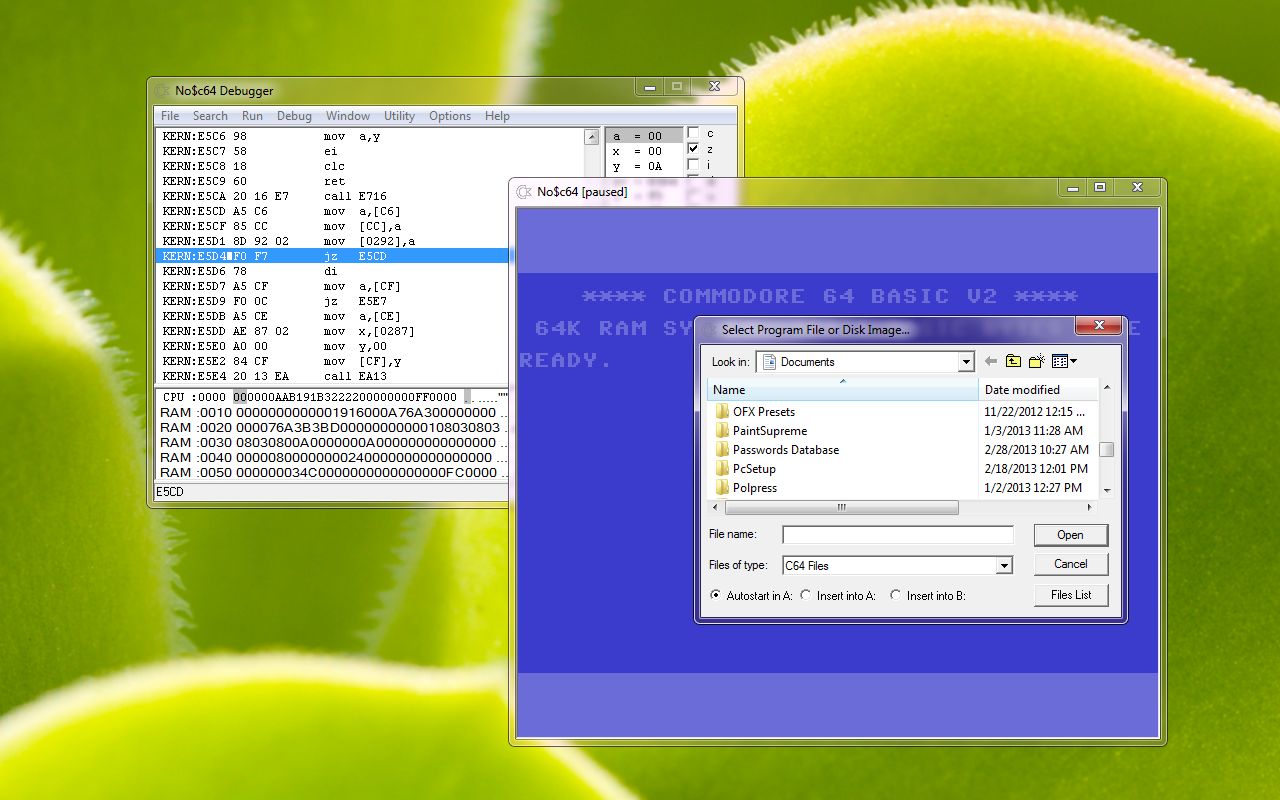This screenshot has width=1280, height=800.
Task: Open the Search menu in debugger
Action: tap(210, 116)
